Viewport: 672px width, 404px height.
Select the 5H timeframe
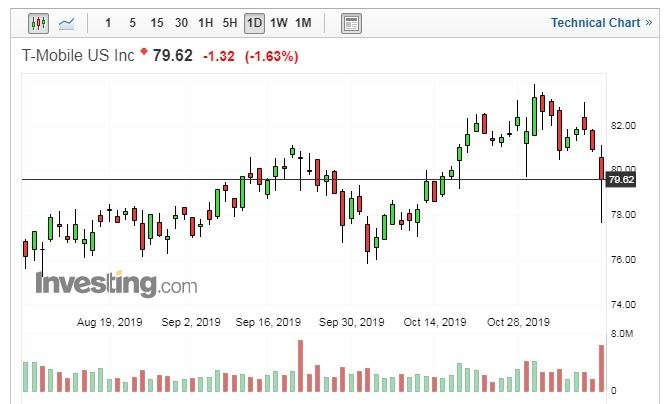pos(230,23)
